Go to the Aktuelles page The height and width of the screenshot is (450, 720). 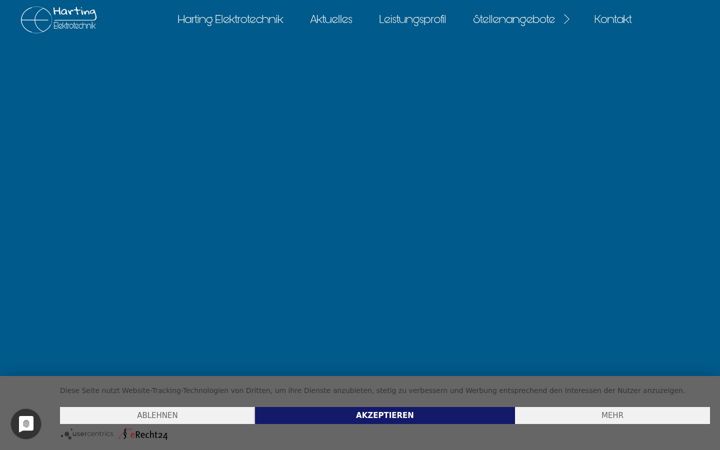(x=331, y=19)
